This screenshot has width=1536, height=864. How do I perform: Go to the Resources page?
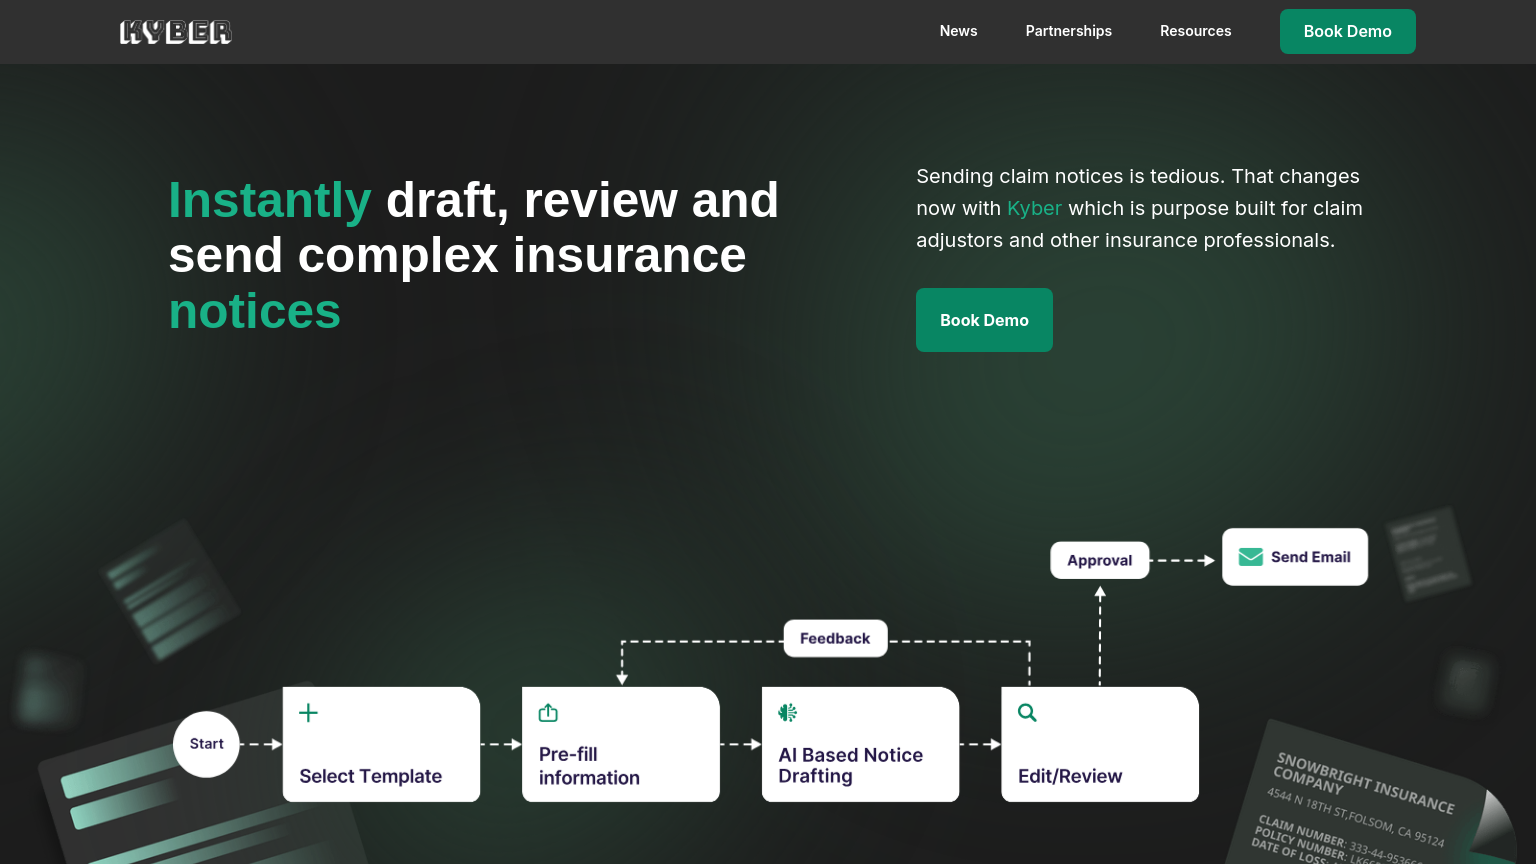tap(1195, 31)
